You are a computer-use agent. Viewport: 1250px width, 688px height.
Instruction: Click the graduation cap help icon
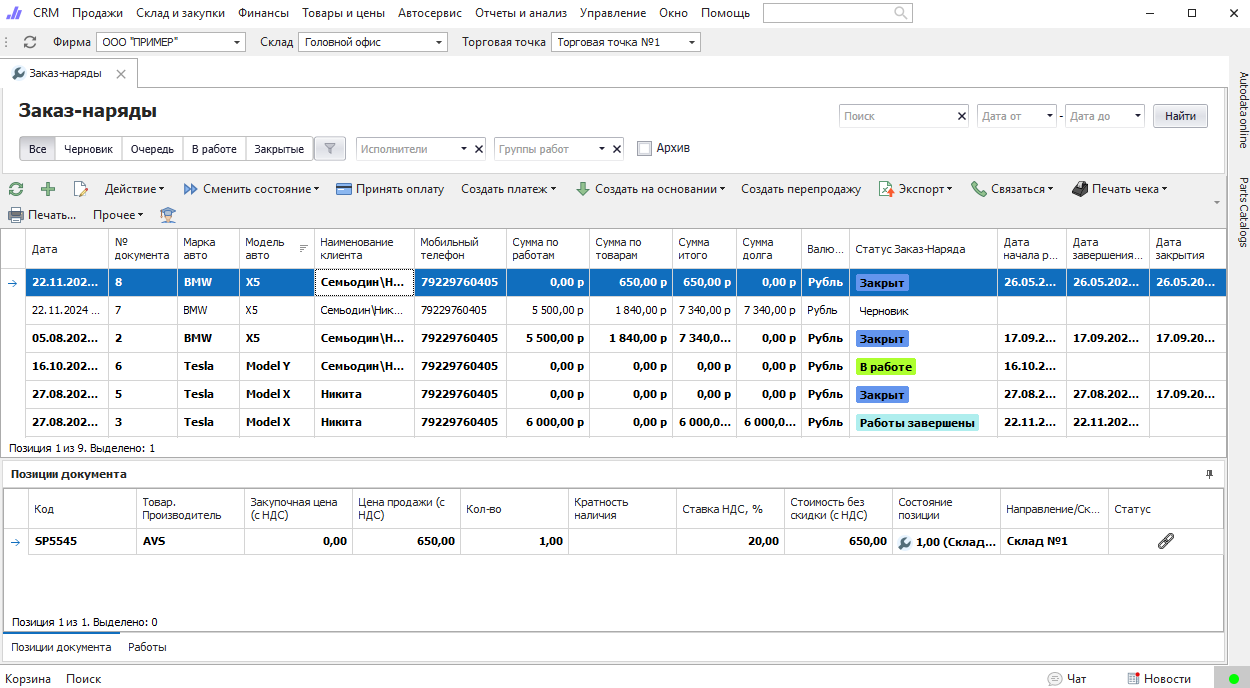[168, 215]
